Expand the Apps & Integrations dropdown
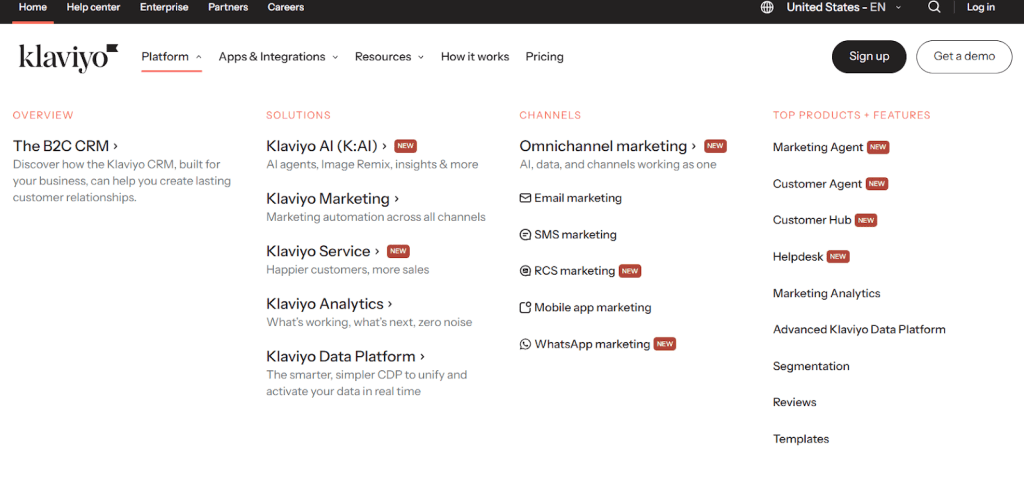Screen dimensions: 1024x479 [278, 57]
